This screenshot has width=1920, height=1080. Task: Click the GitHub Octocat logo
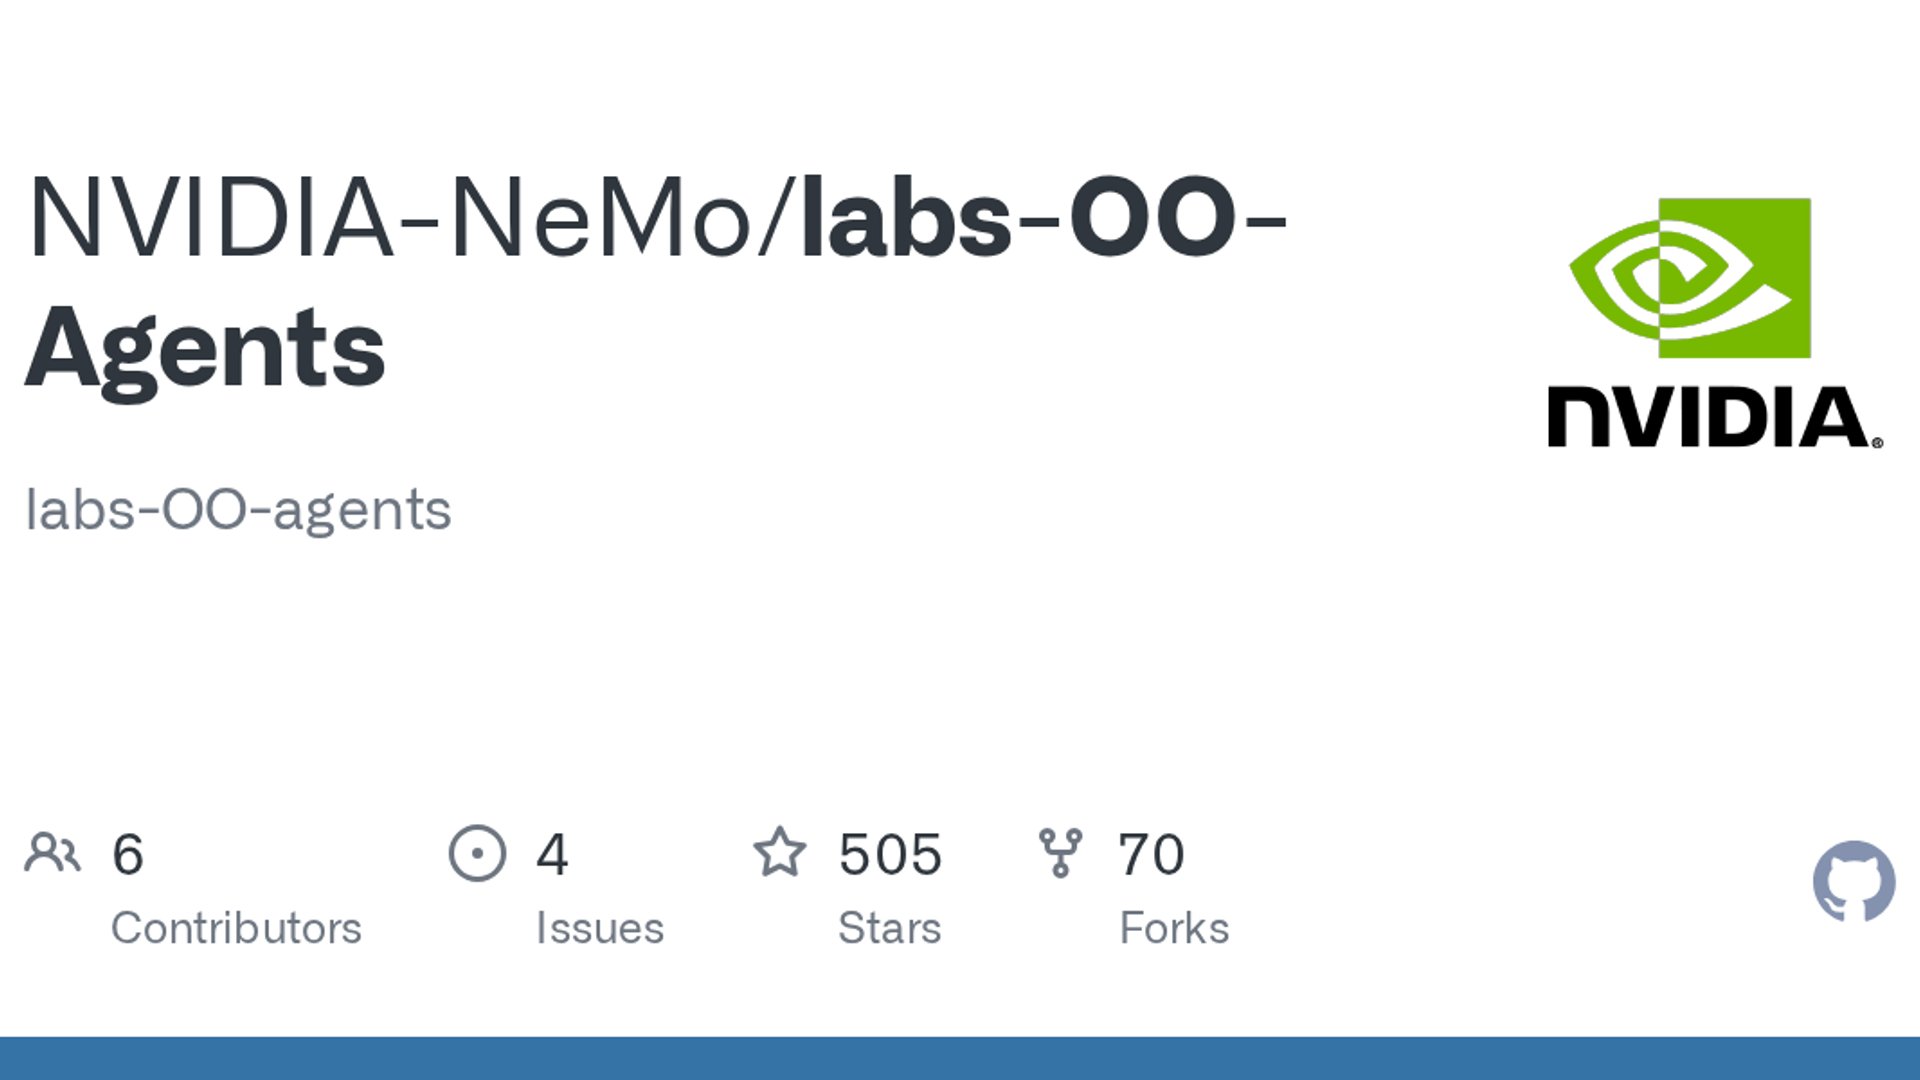click(x=1854, y=881)
